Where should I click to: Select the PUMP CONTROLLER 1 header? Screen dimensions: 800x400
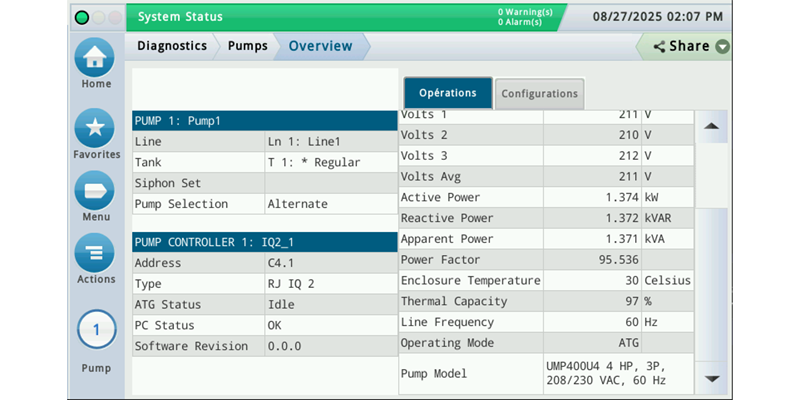tap(264, 242)
